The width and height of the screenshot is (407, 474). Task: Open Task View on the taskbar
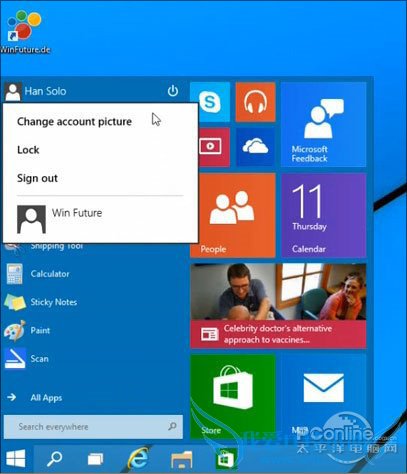(x=96, y=459)
